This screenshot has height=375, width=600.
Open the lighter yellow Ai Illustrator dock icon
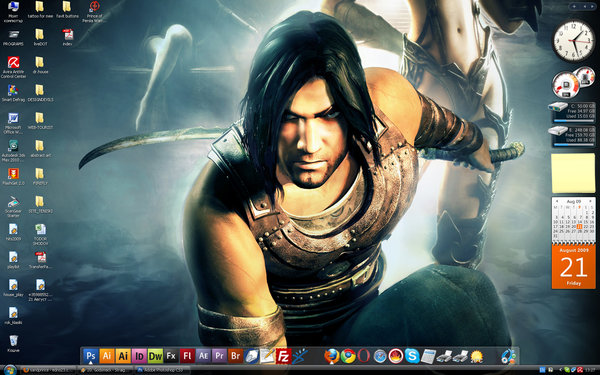pyautogui.click(x=123, y=356)
